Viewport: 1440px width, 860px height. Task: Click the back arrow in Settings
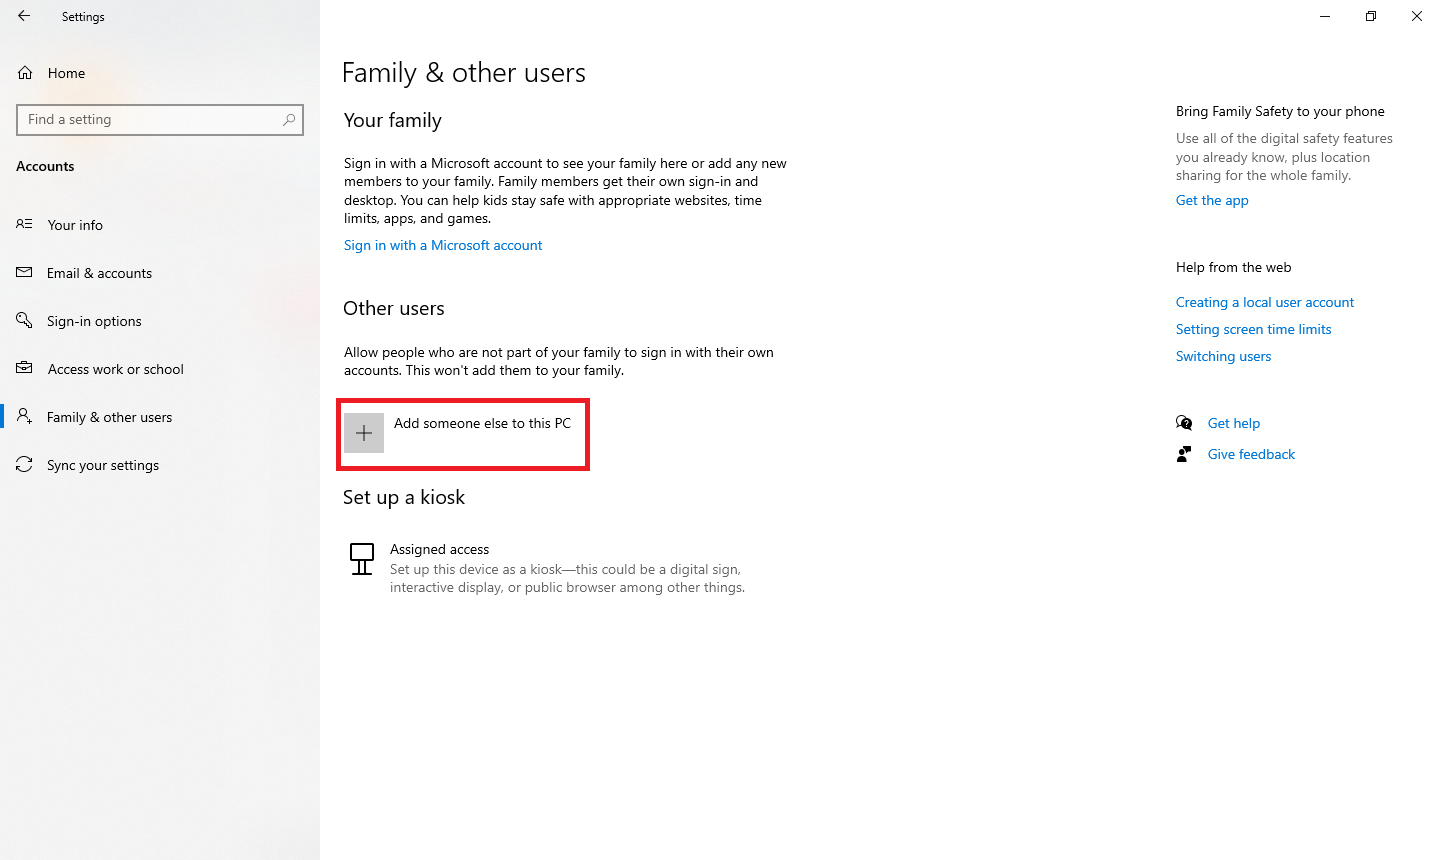24,16
